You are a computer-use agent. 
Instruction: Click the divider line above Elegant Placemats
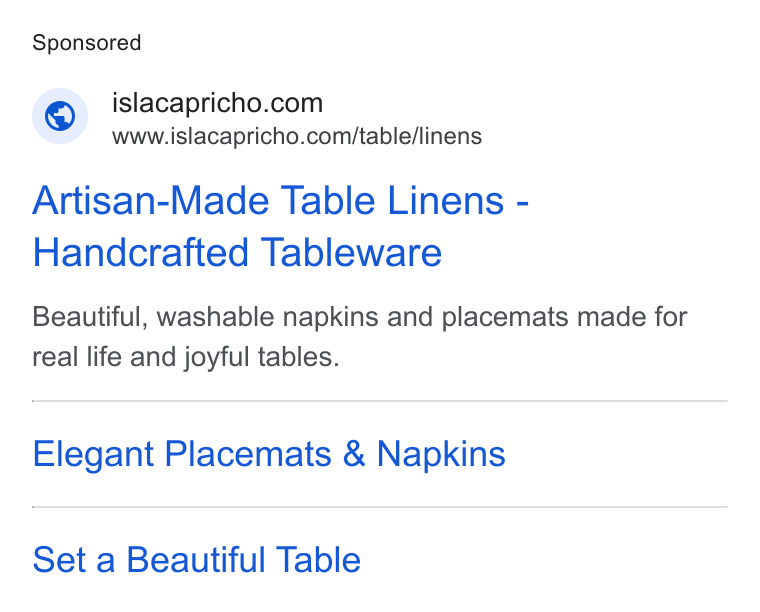[380, 401]
